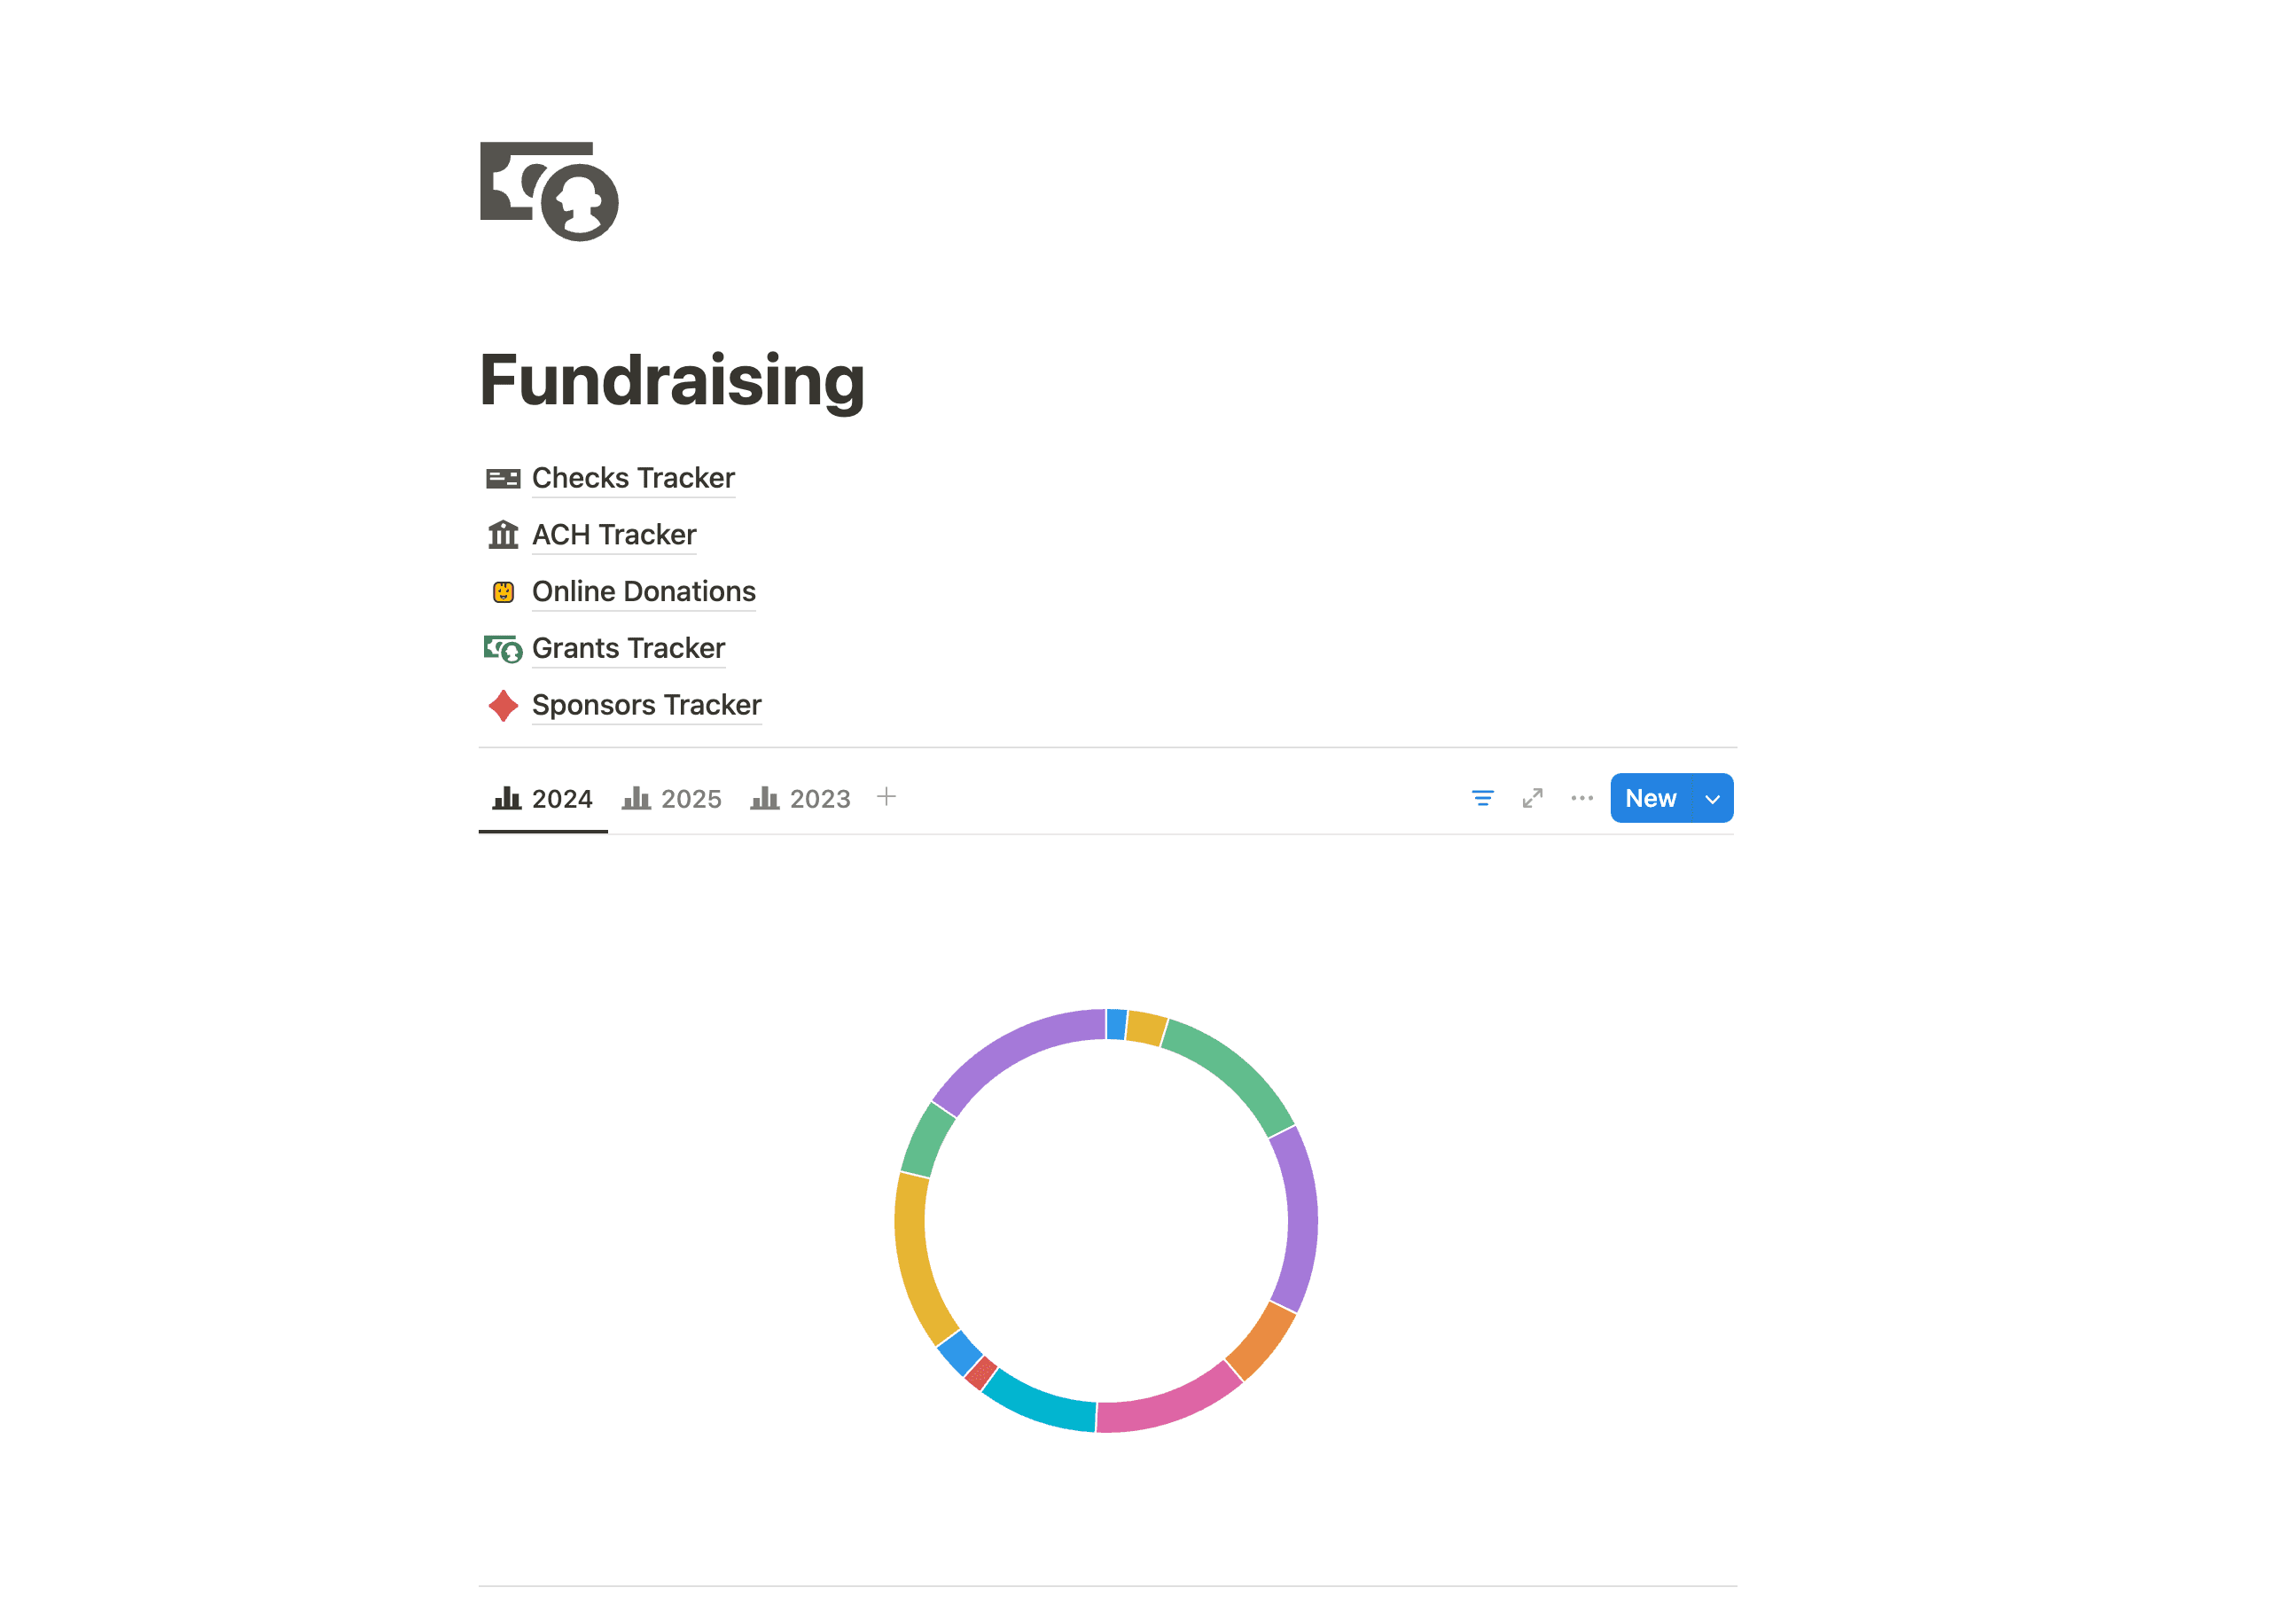The width and height of the screenshot is (2296, 1619).
Task: Click the robot emoji beside Online Donations
Action: tap(504, 592)
